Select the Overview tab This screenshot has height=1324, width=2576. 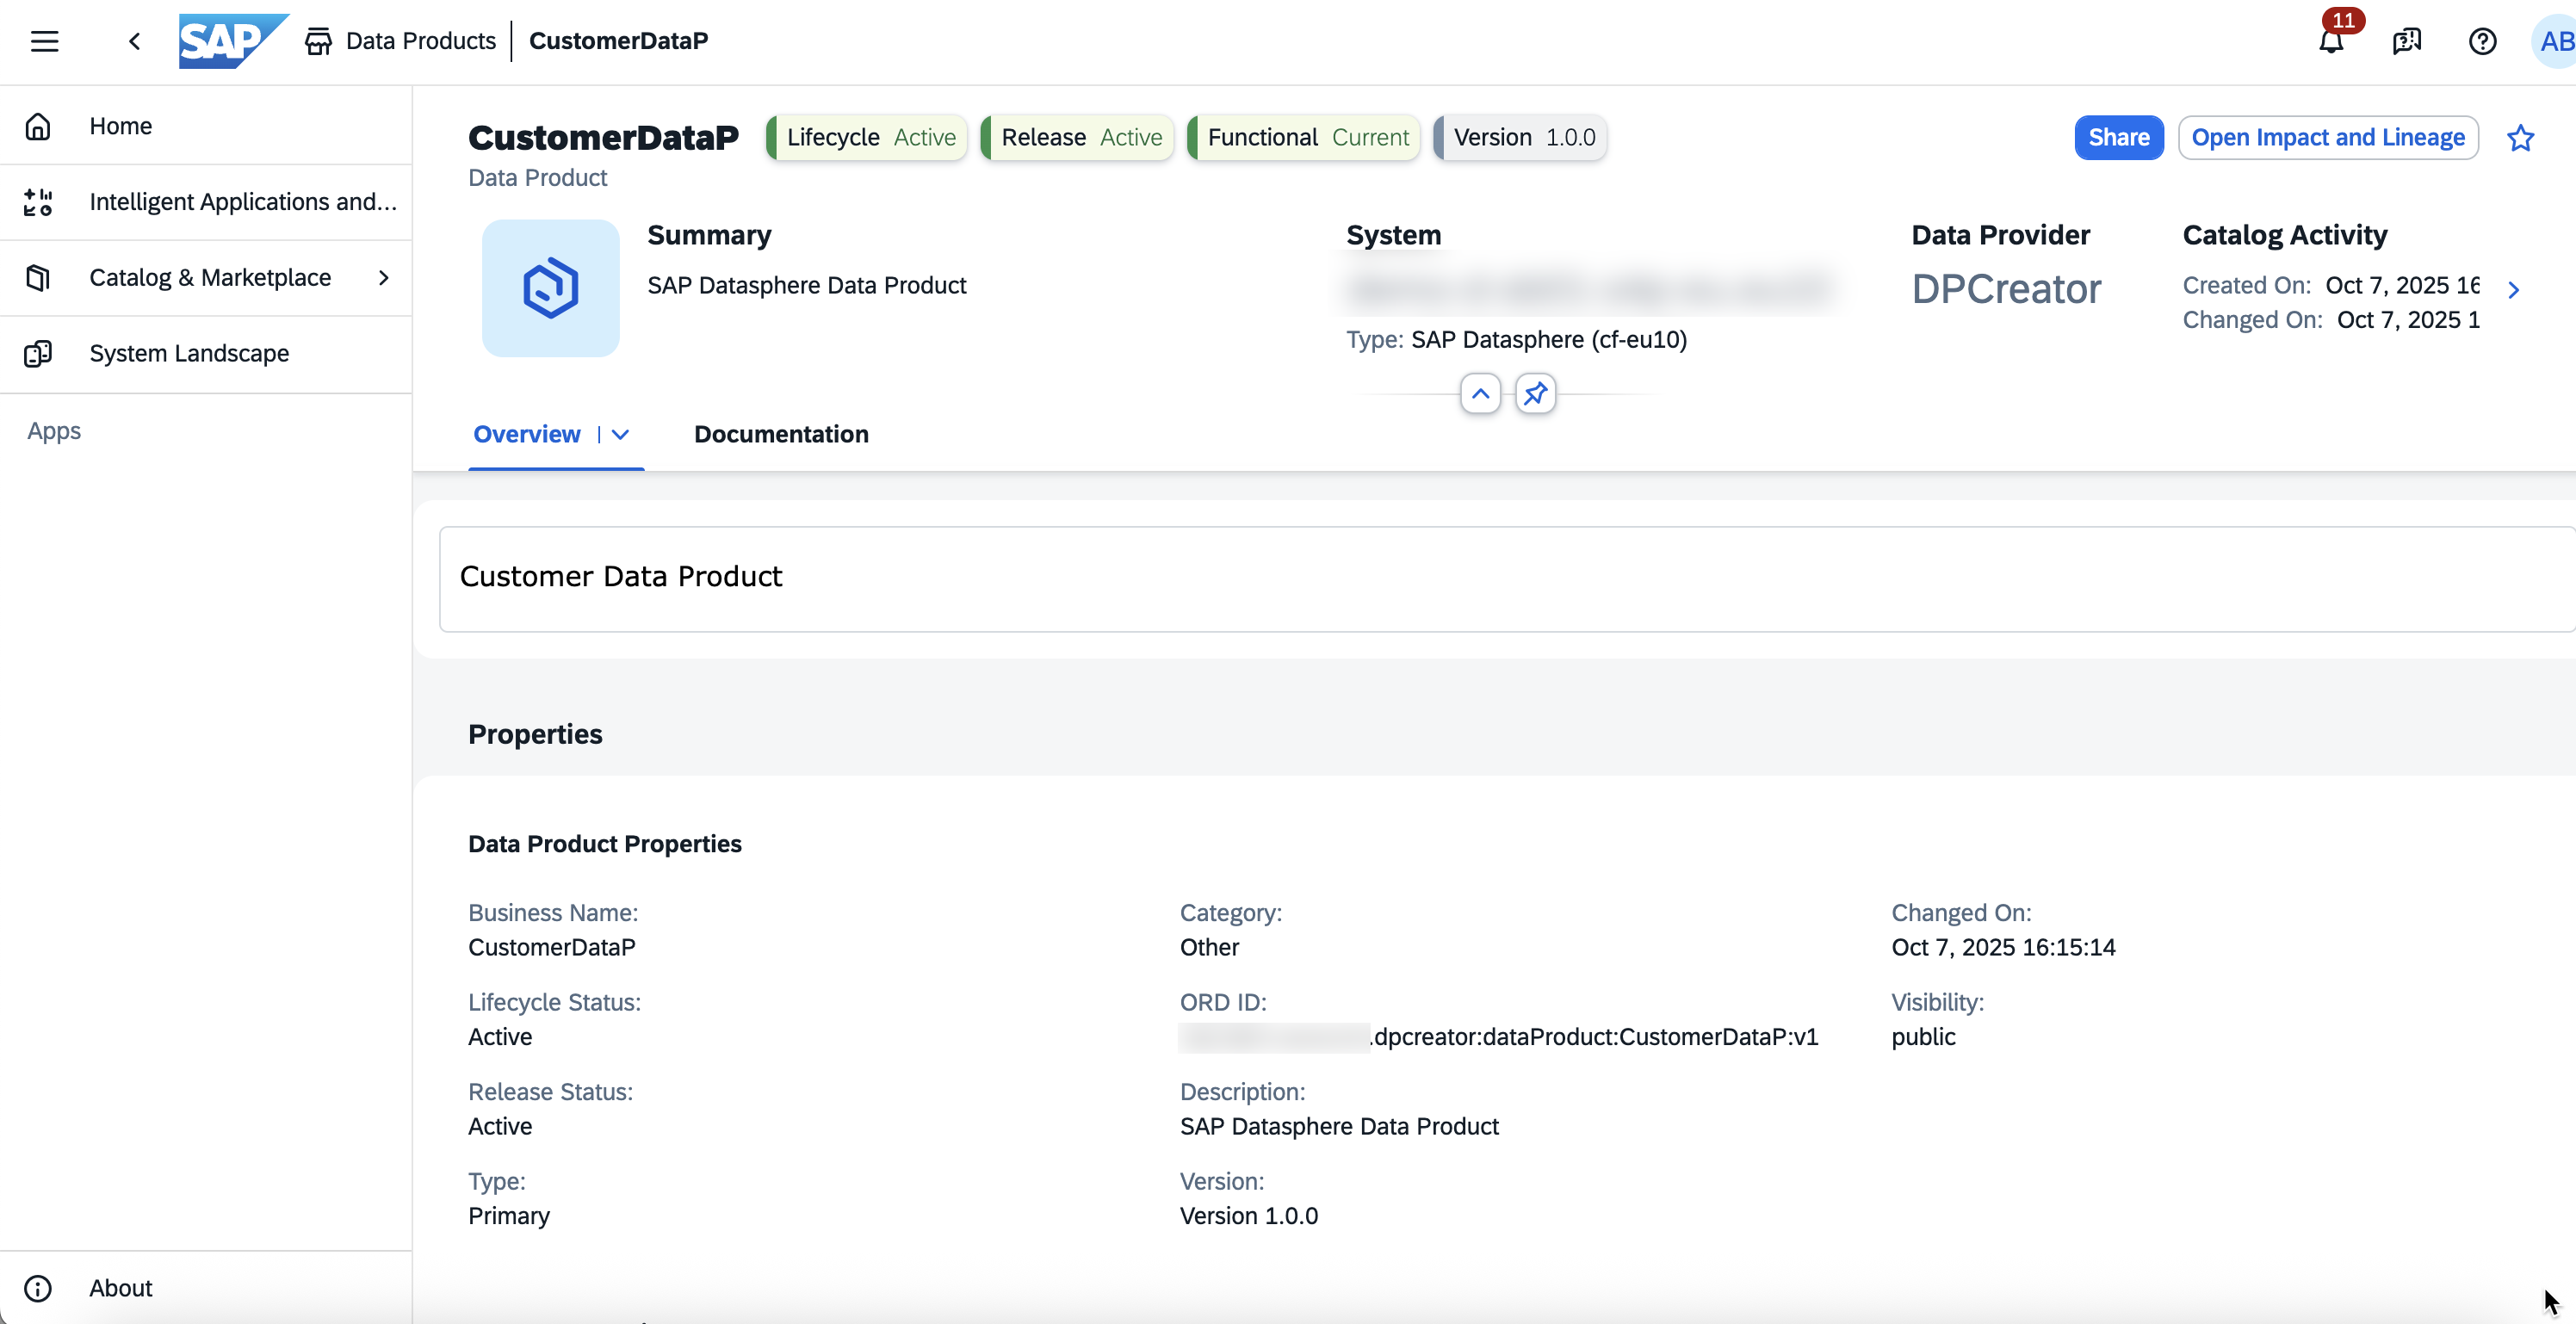pyautogui.click(x=527, y=434)
